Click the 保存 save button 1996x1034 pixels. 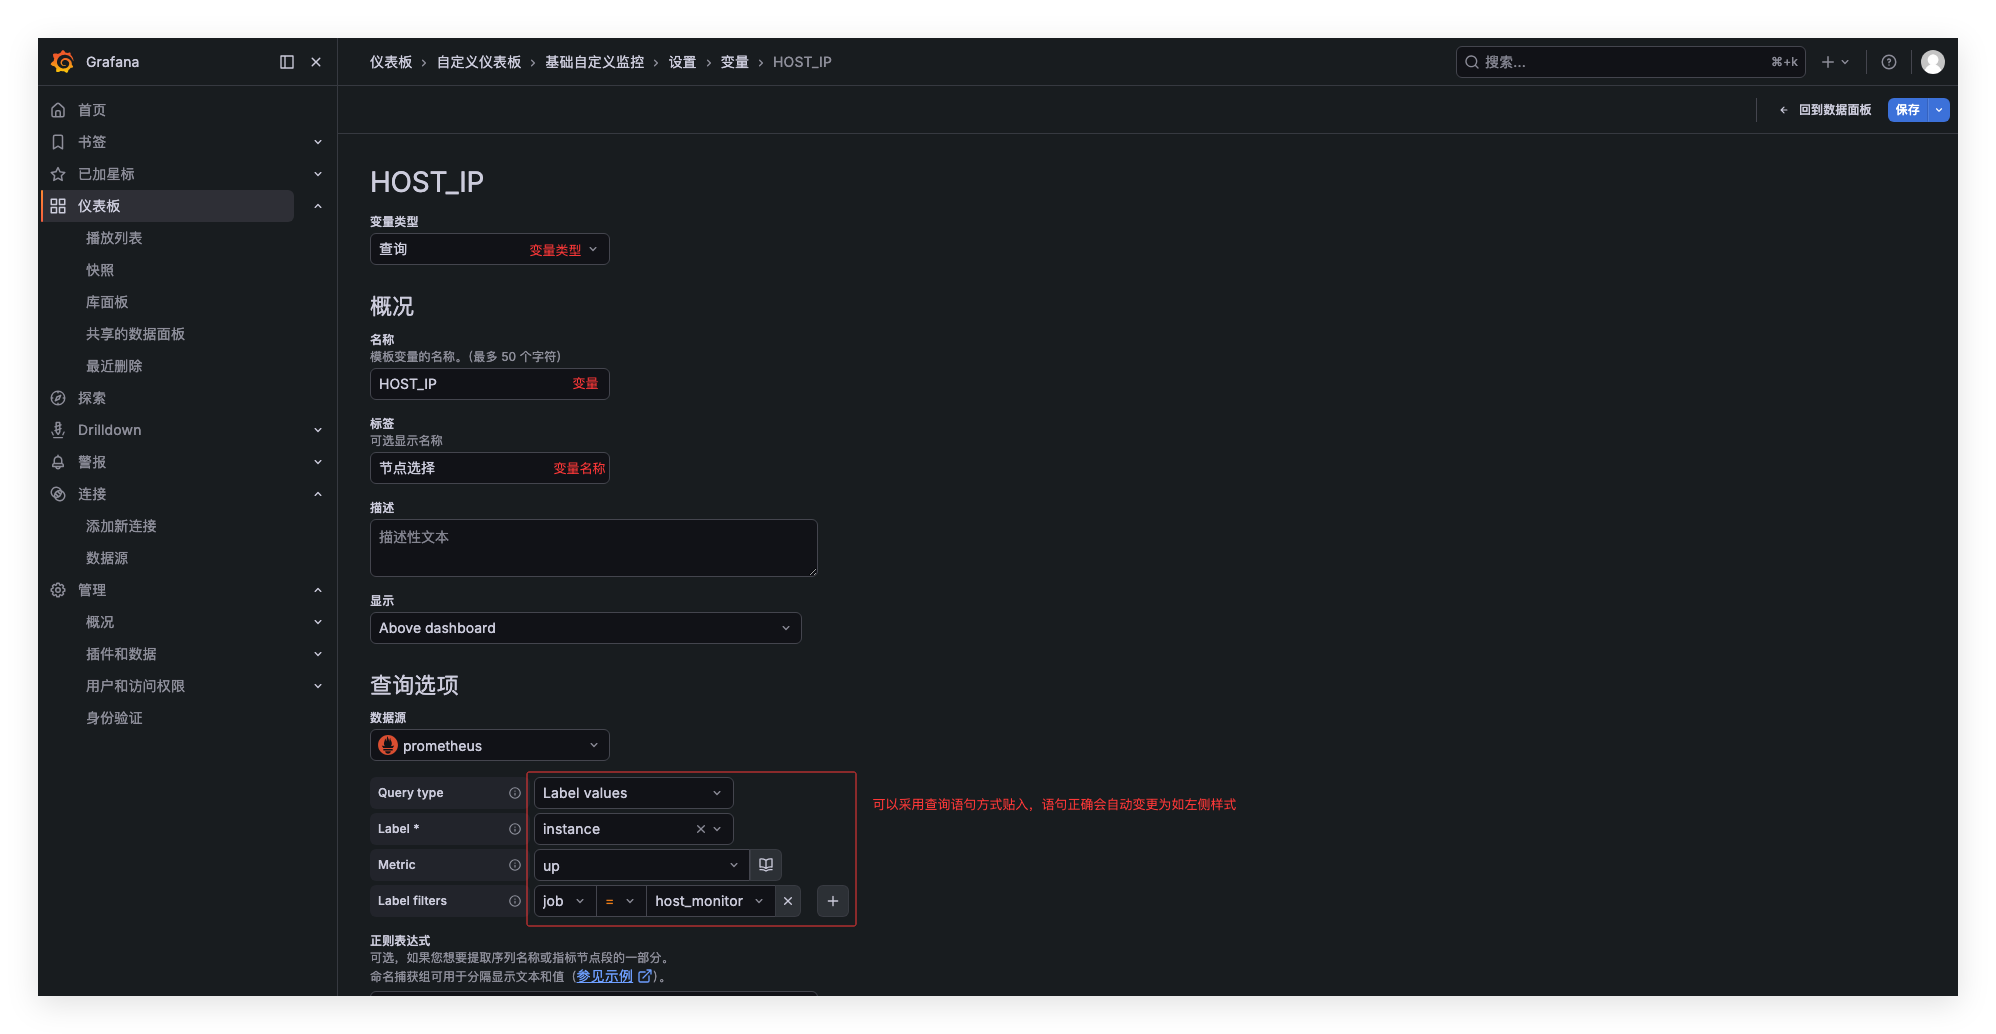click(x=1908, y=110)
